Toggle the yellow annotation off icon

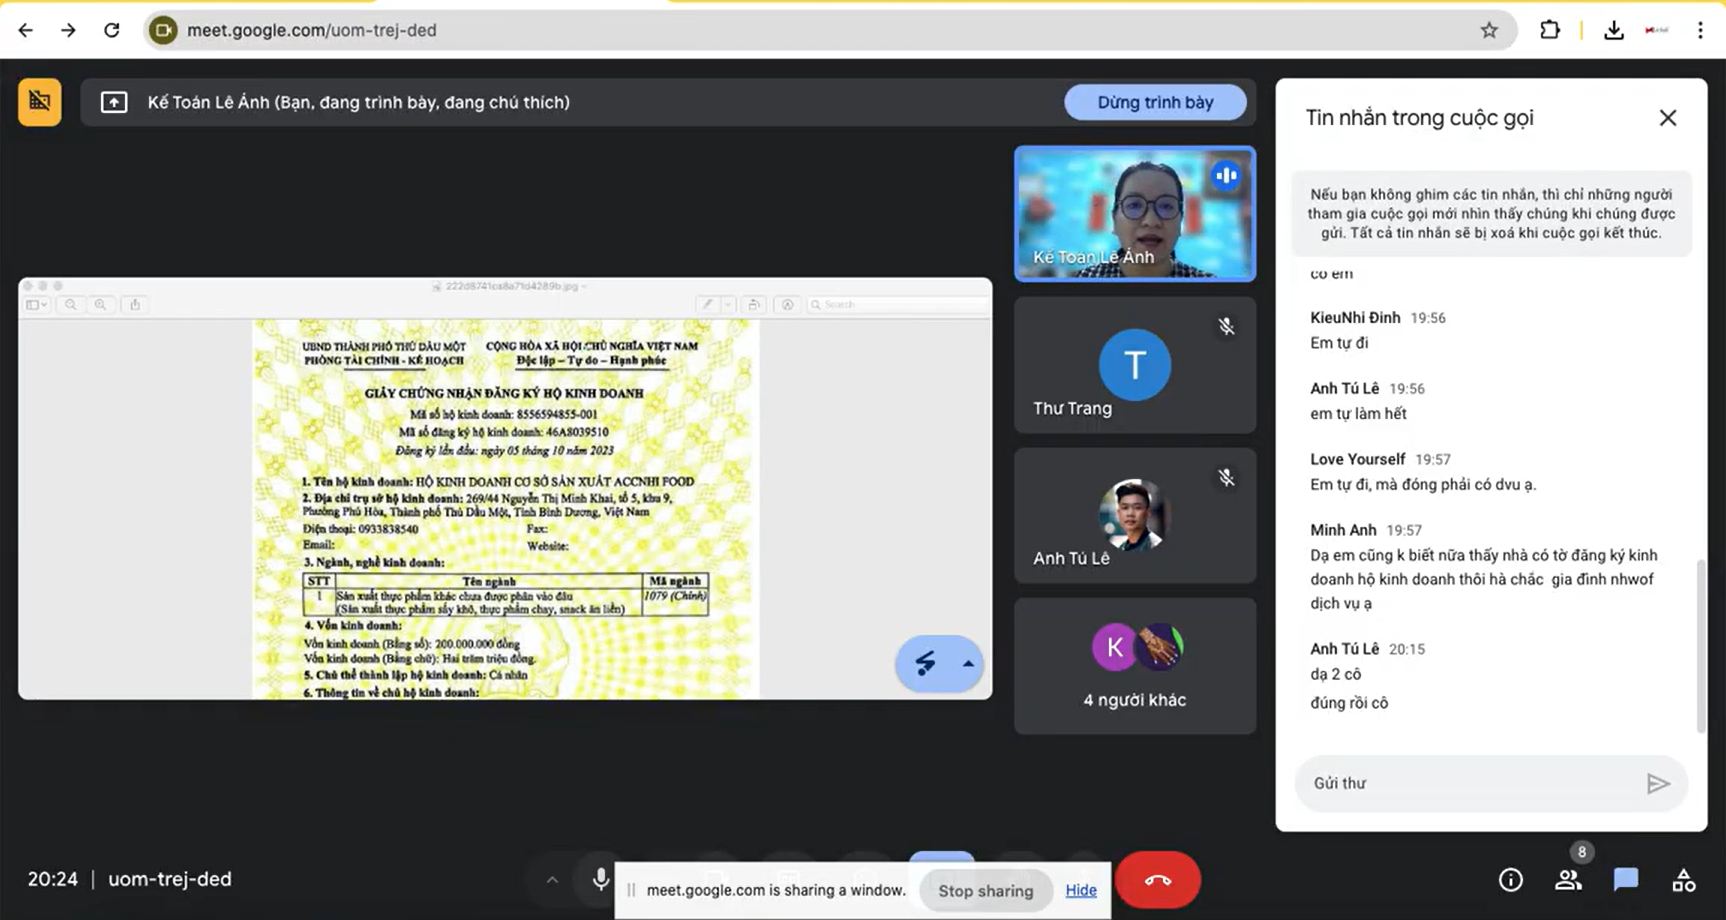coord(40,102)
